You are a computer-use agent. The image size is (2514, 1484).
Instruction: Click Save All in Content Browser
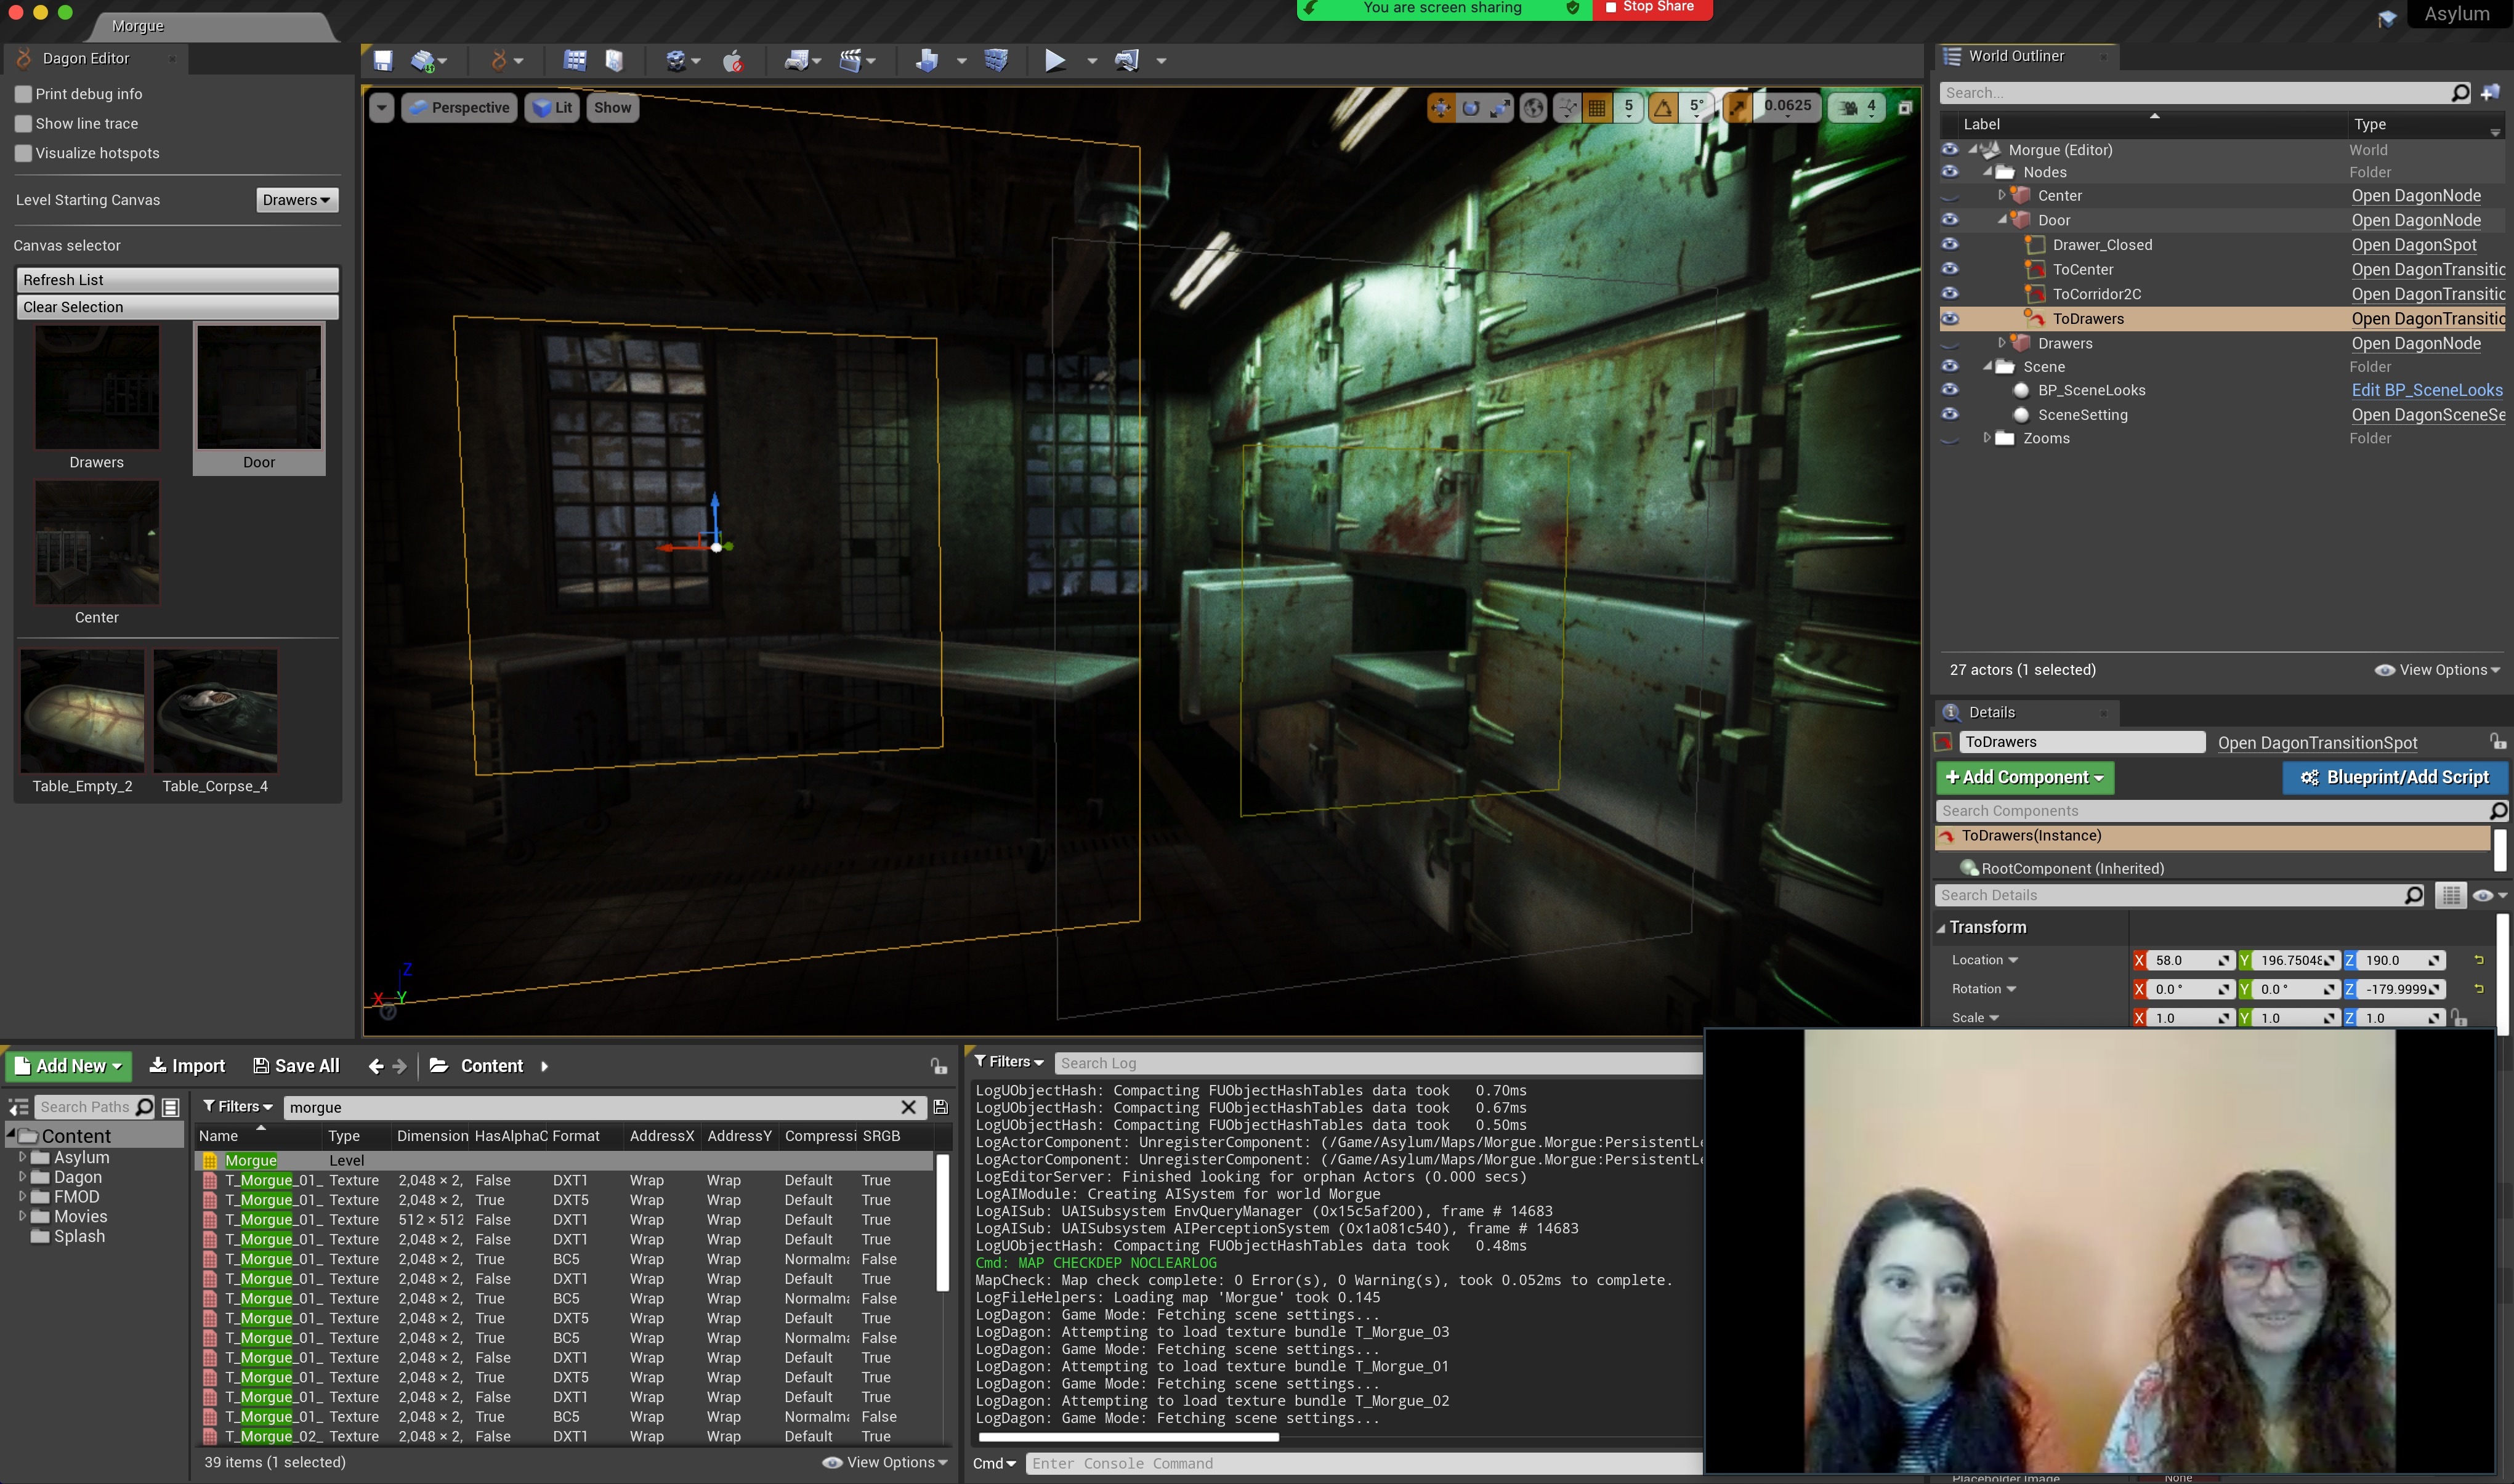296,1066
